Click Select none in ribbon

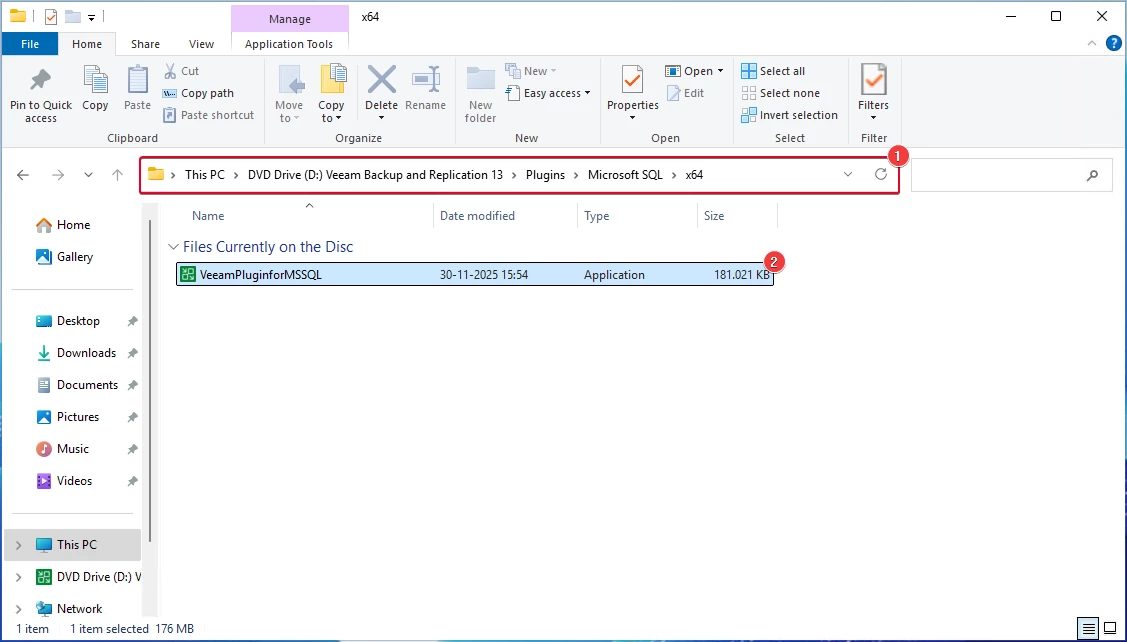pos(781,93)
